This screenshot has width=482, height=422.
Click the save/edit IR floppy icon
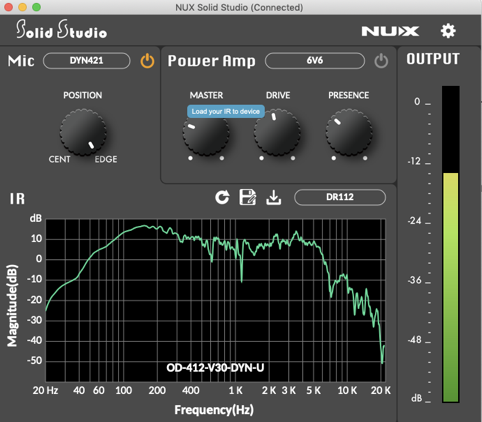click(248, 197)
